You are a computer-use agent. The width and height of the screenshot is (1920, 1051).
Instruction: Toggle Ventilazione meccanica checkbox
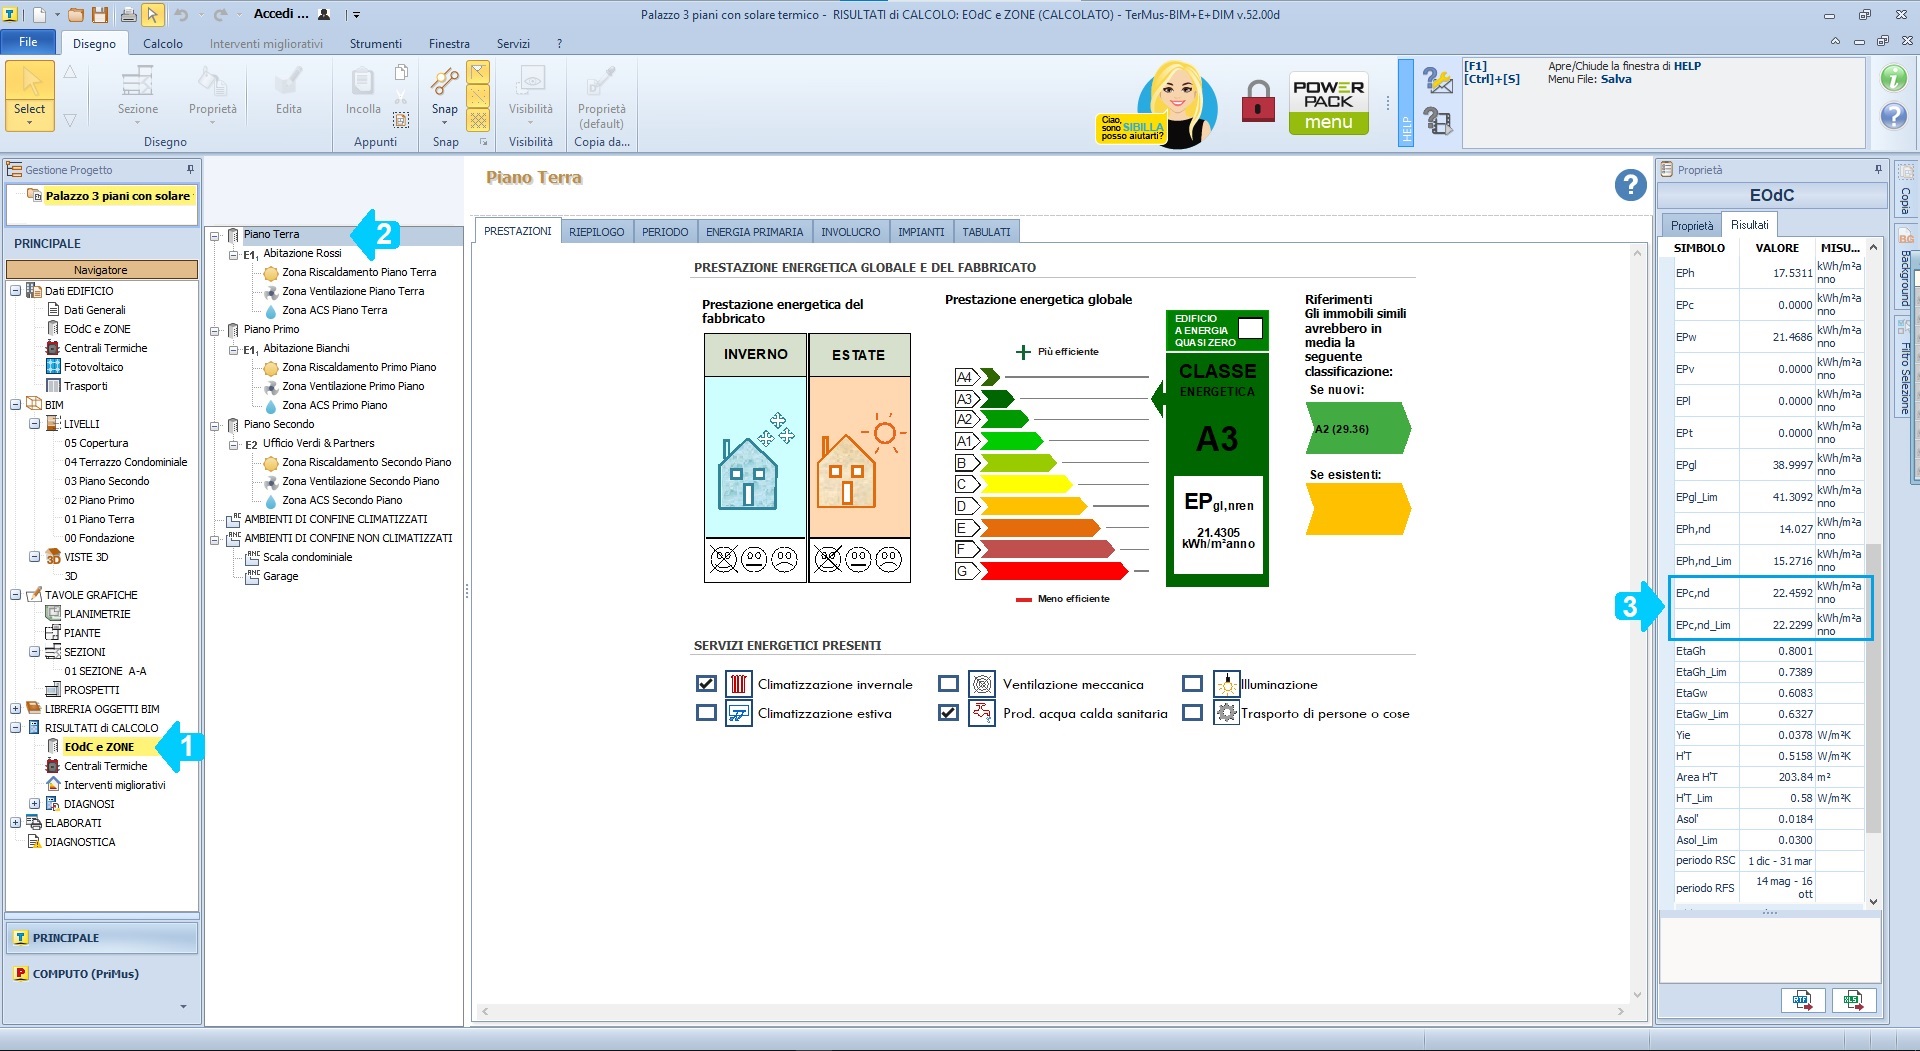pos(948,684)
